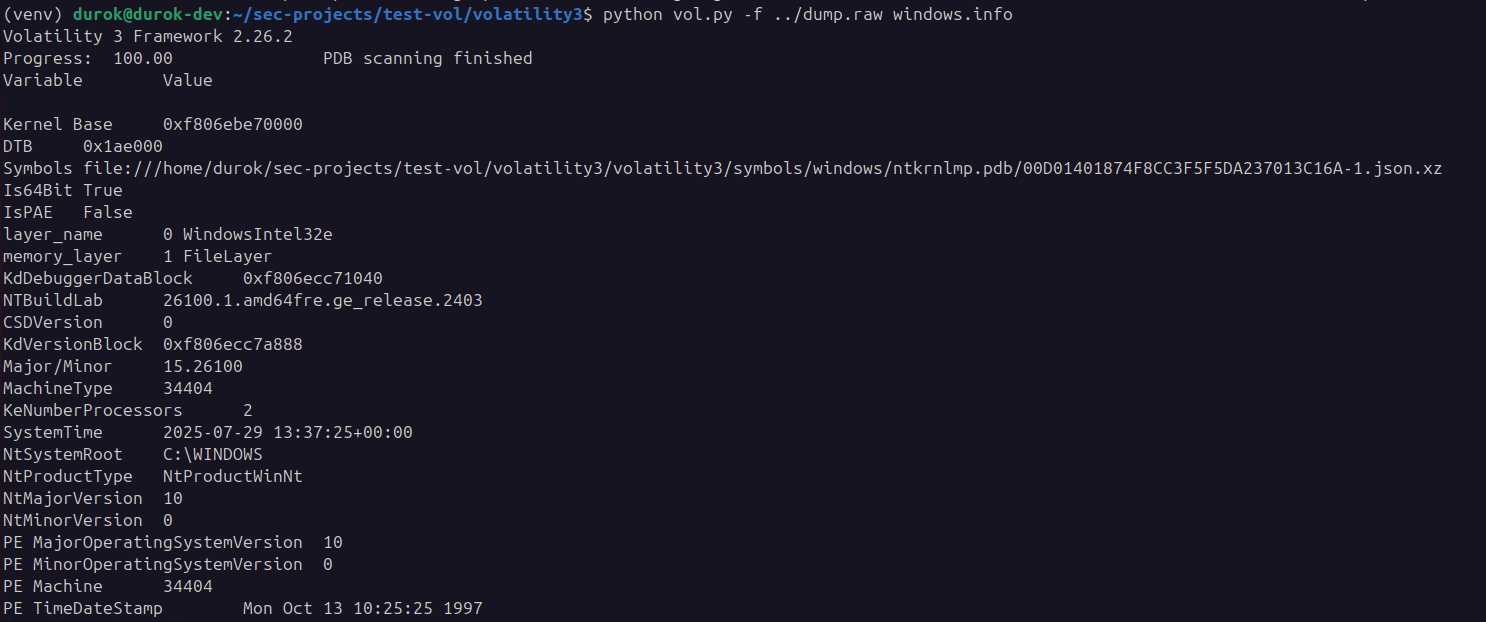Viewport: 1486px width, 622px height.
Task: Click the PE TimeDateStamp date value
Action: coord(363,608)
